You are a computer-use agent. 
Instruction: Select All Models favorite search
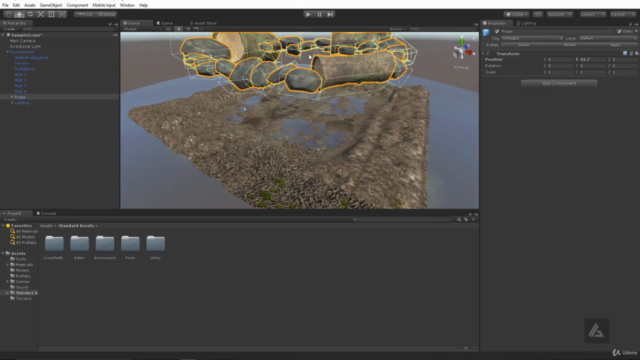coord(23,237)
